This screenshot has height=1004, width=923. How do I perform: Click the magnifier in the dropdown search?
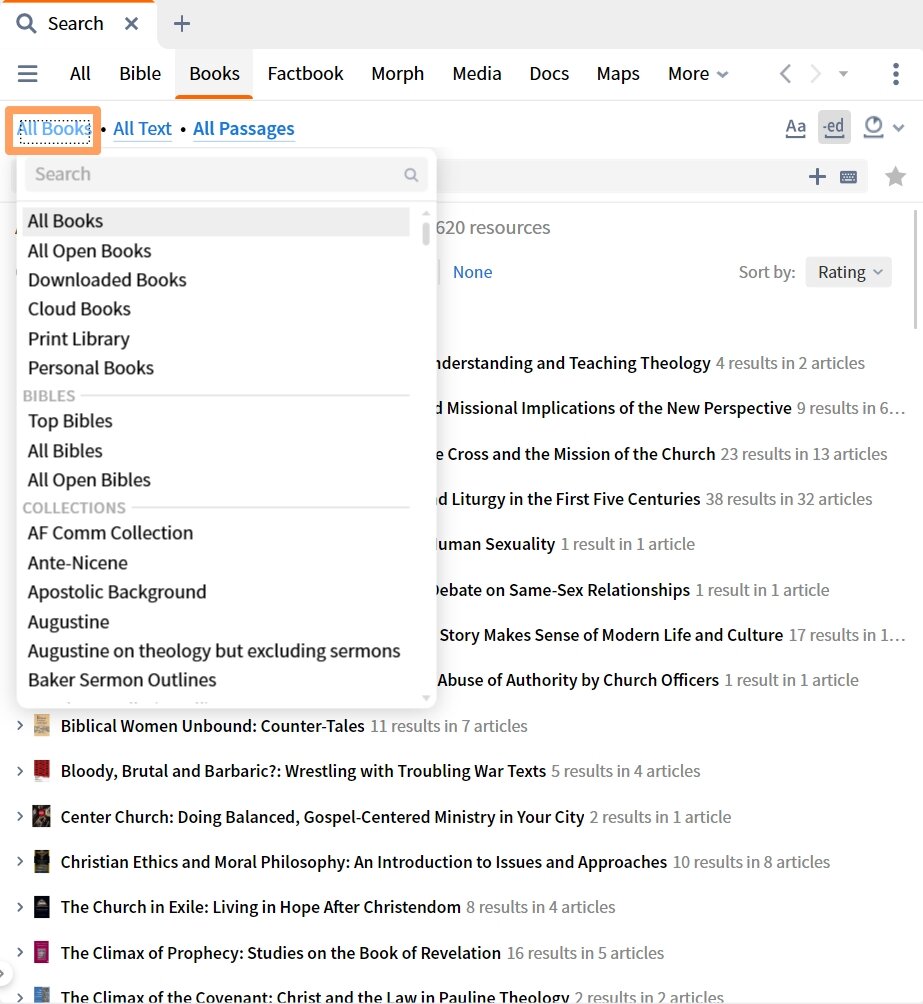click(x=411, y=174)
